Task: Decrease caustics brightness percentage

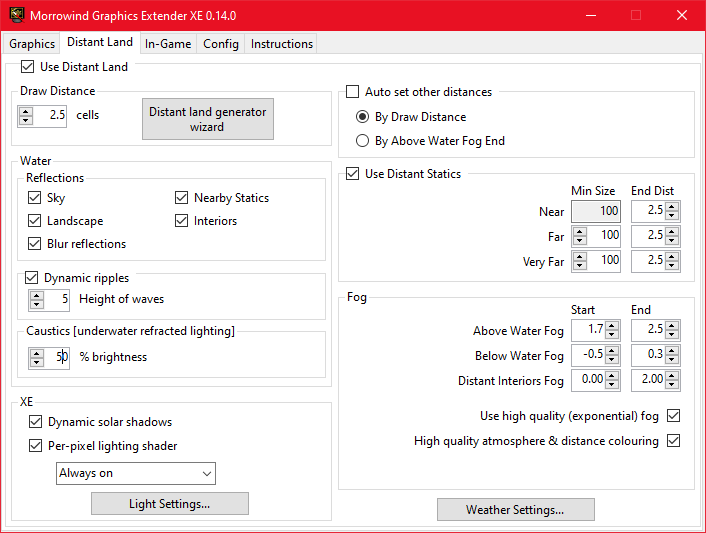Action: (36, 363)
